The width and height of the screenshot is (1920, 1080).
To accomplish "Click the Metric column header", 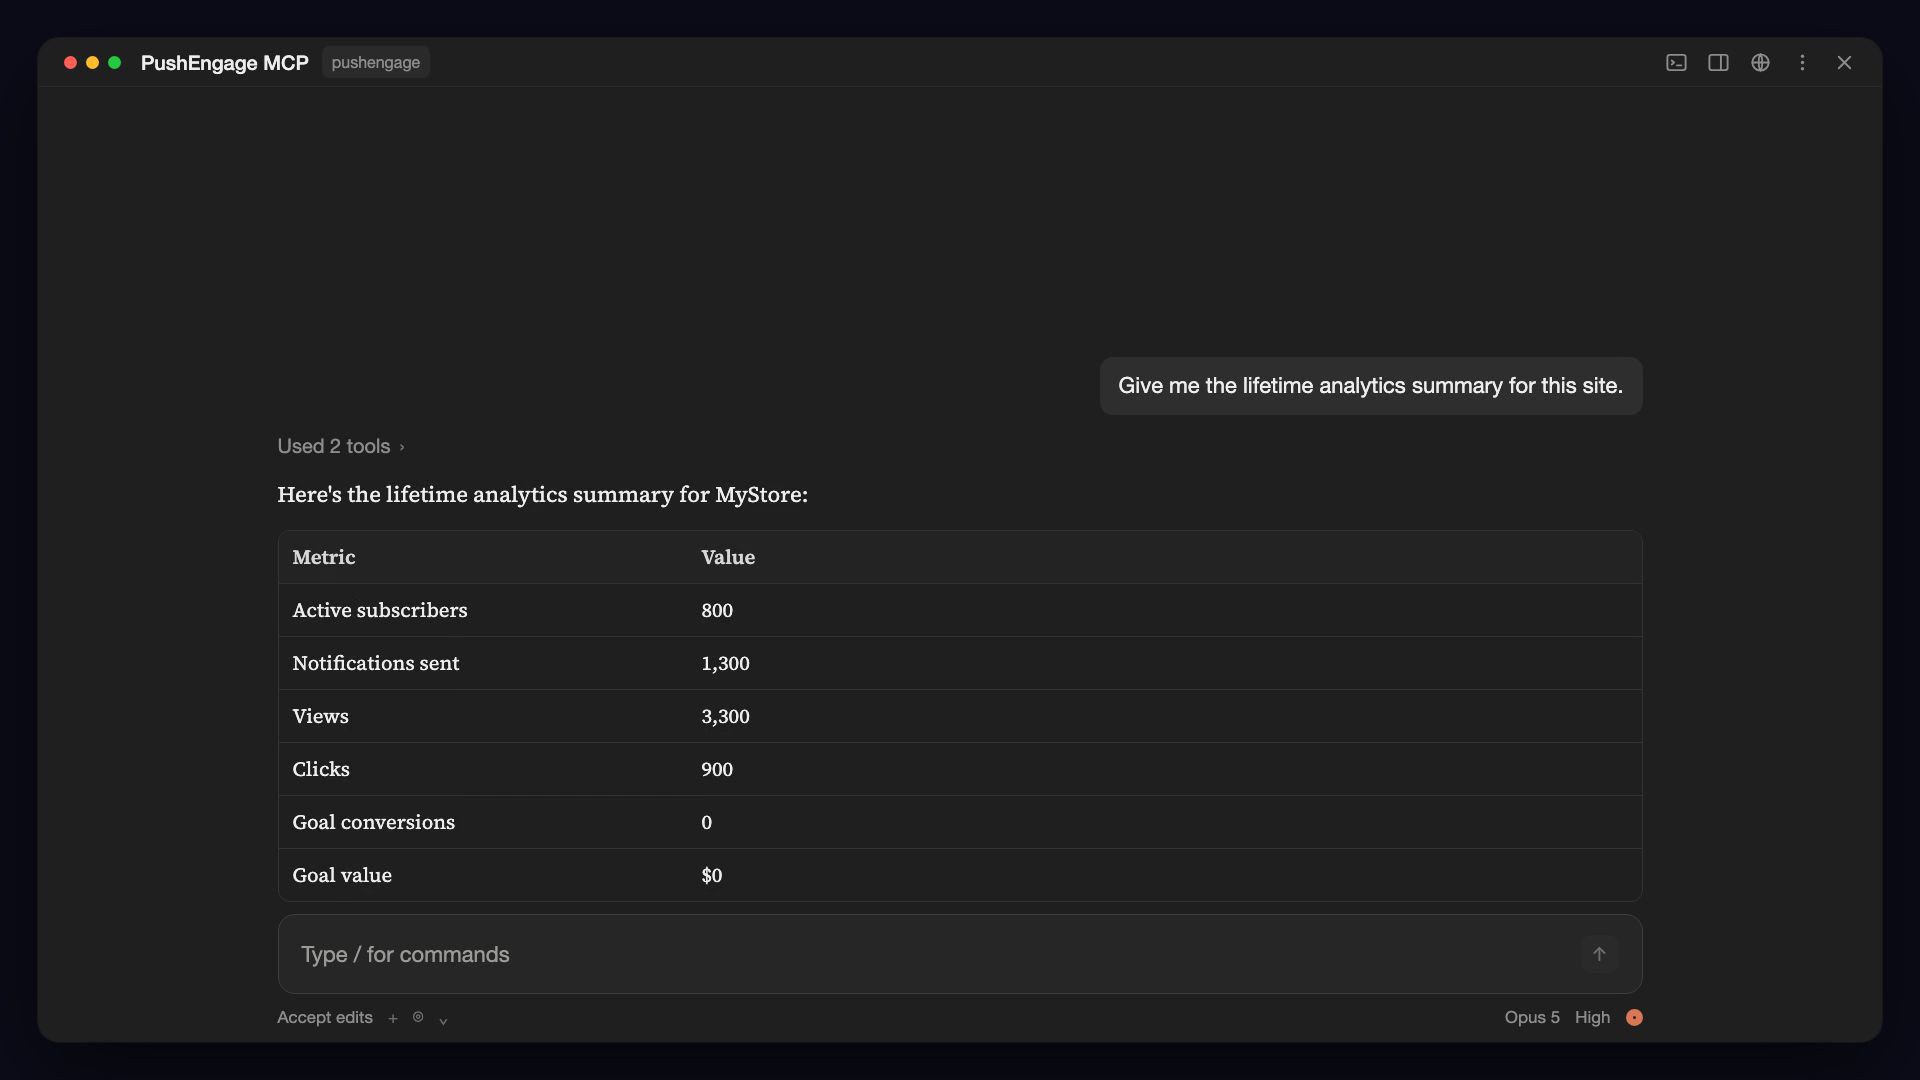I will click(324, 557).
